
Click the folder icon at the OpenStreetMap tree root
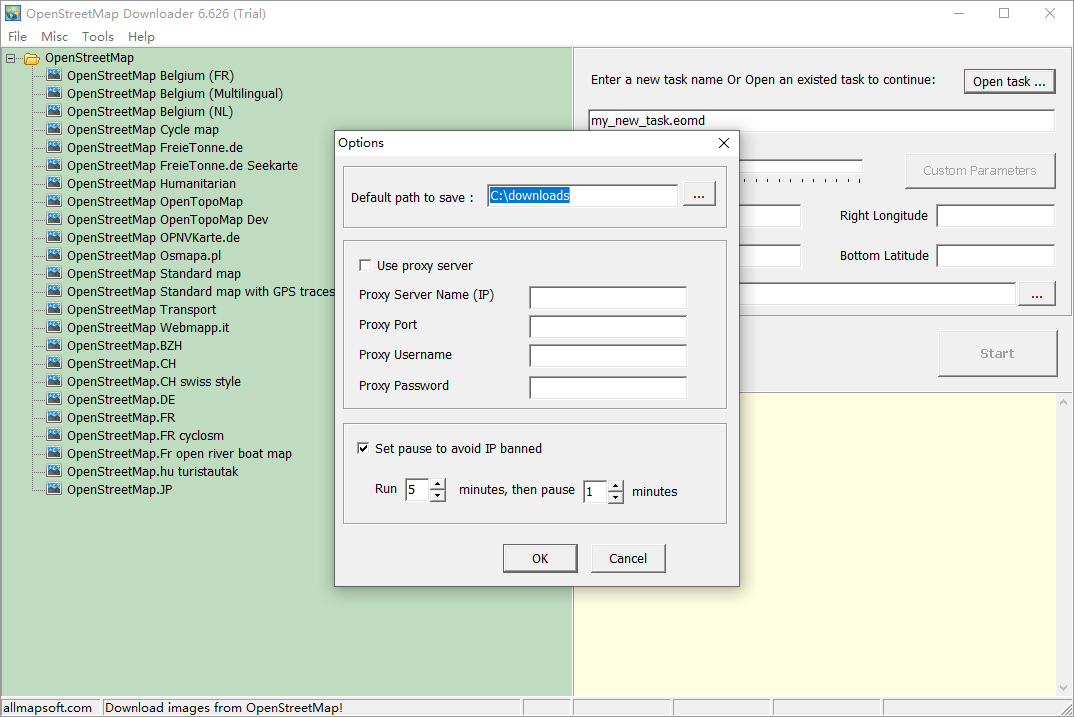(30, 58)
